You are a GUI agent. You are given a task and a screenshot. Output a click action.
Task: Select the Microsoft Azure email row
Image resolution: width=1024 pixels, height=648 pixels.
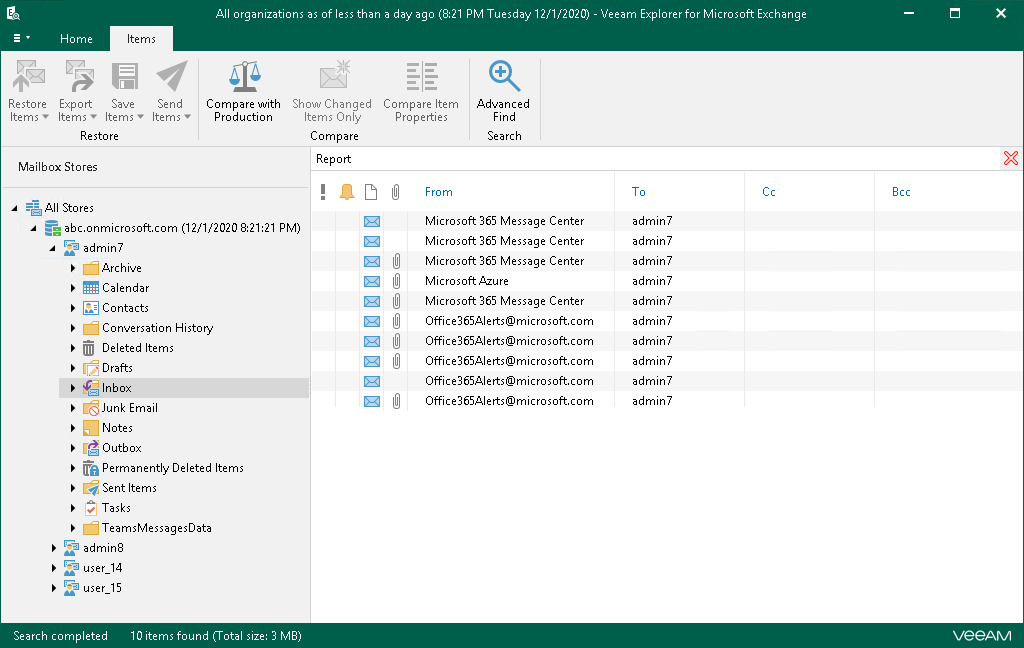pos(467,281)
